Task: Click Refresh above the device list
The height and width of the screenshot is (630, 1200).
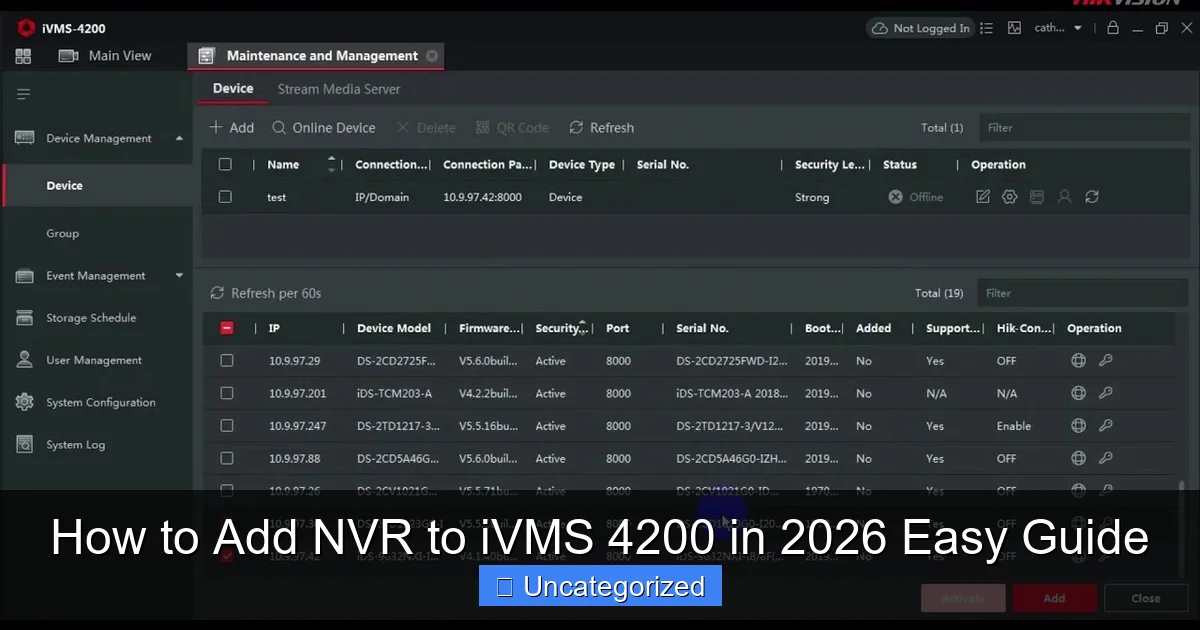Action: coord(601,127)
